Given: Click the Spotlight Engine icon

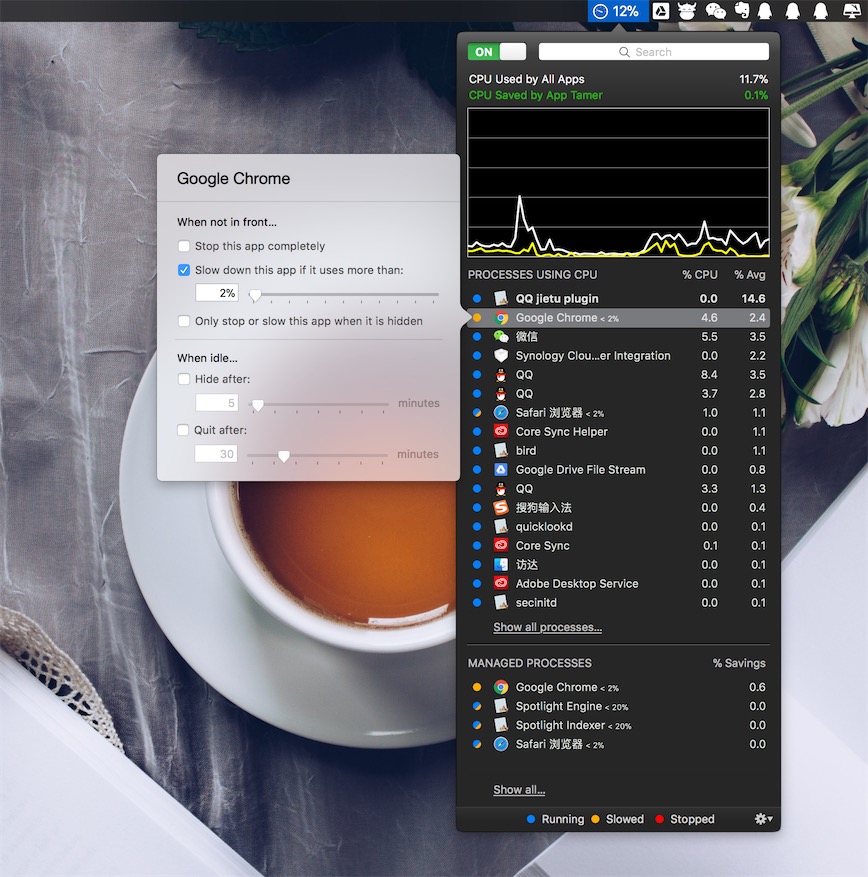Looking at the screenshot, I should tap(501, 706).
